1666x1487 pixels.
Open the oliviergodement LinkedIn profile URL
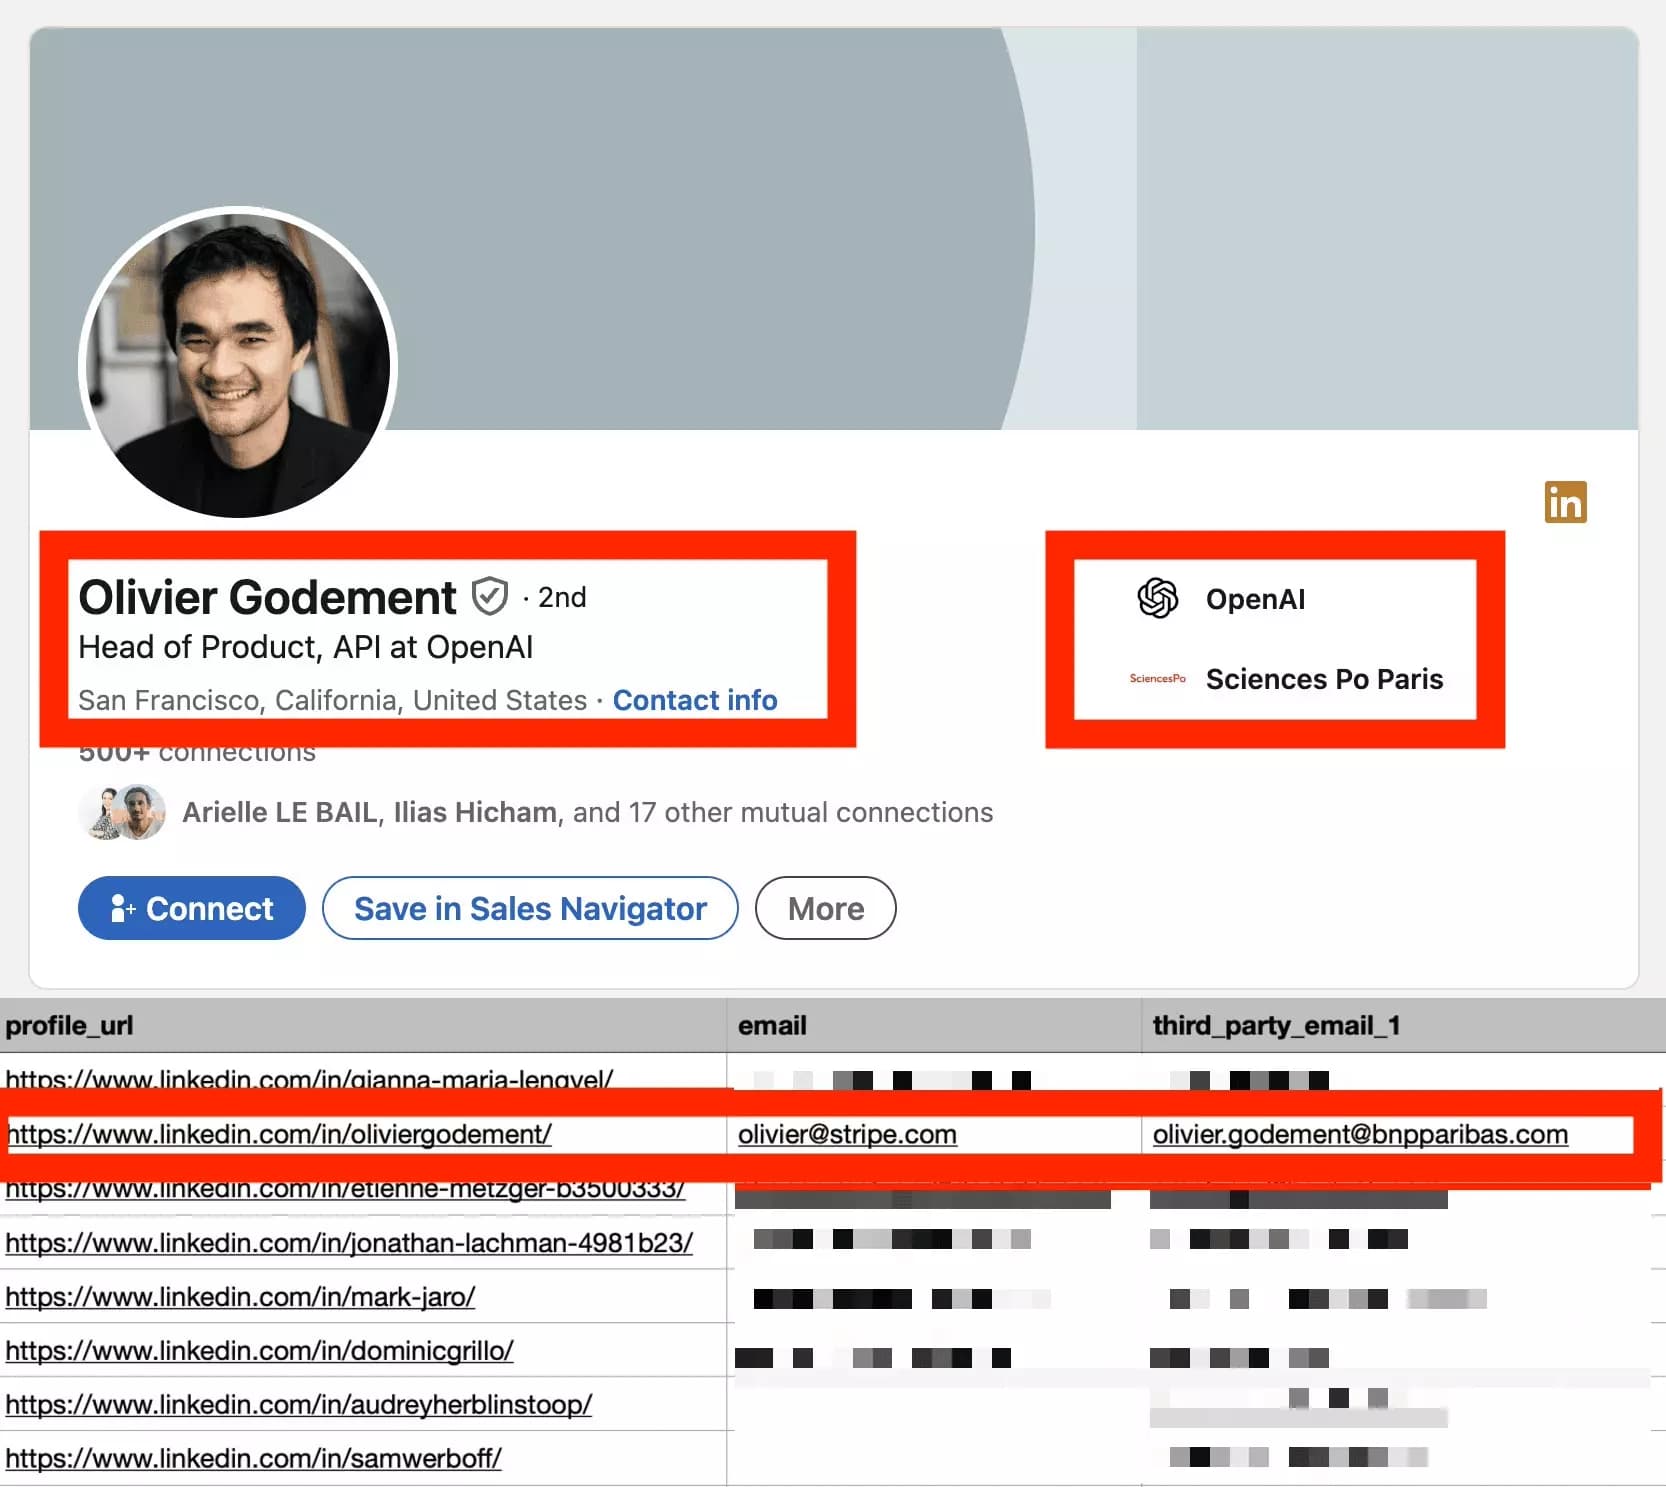(x=279, y=1134)
